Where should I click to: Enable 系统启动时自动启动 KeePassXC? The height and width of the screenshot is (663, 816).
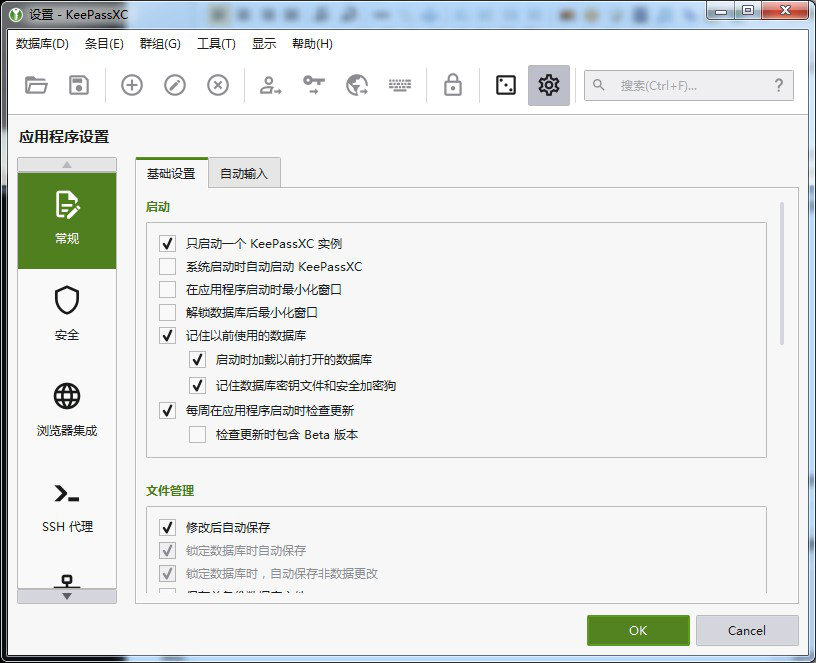pyautogui.click(x=167, y=266)
